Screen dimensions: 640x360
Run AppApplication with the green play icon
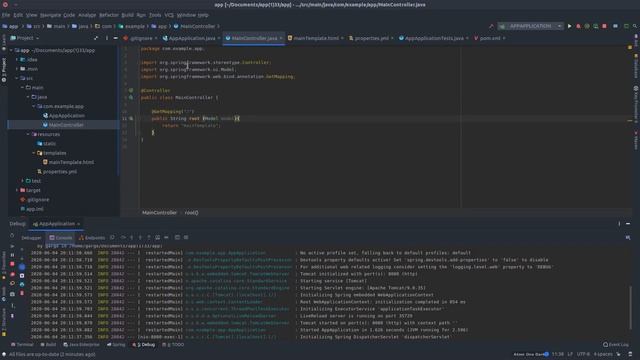coord(569,26)
